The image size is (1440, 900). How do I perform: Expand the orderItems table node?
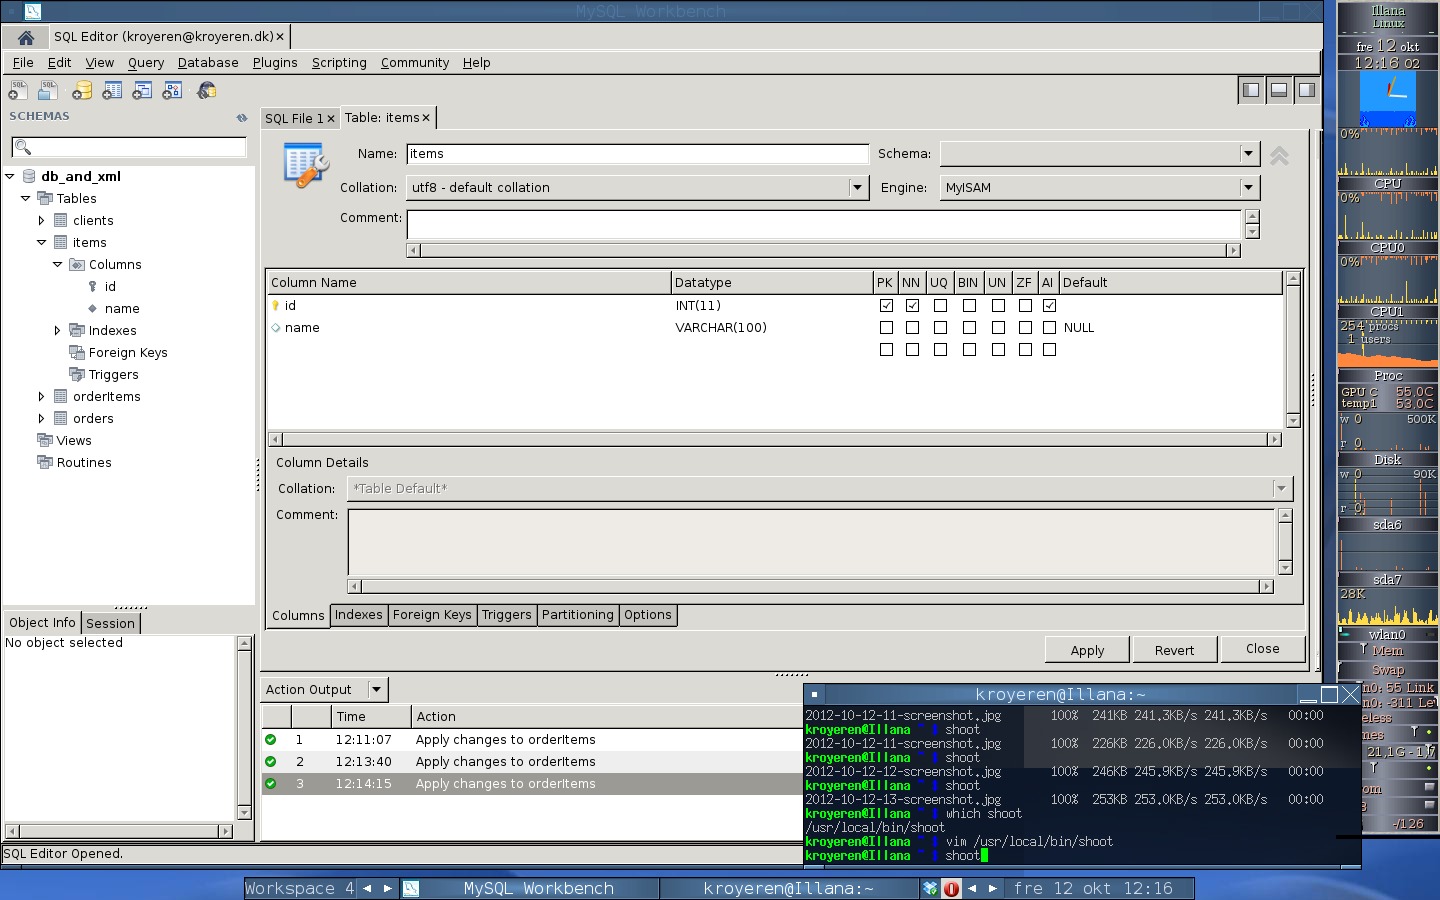[41, 397]
